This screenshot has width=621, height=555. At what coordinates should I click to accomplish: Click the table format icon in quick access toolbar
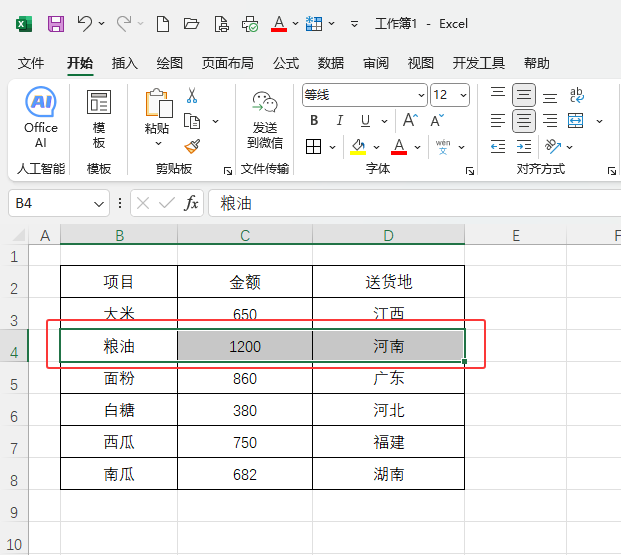(314, 24)
